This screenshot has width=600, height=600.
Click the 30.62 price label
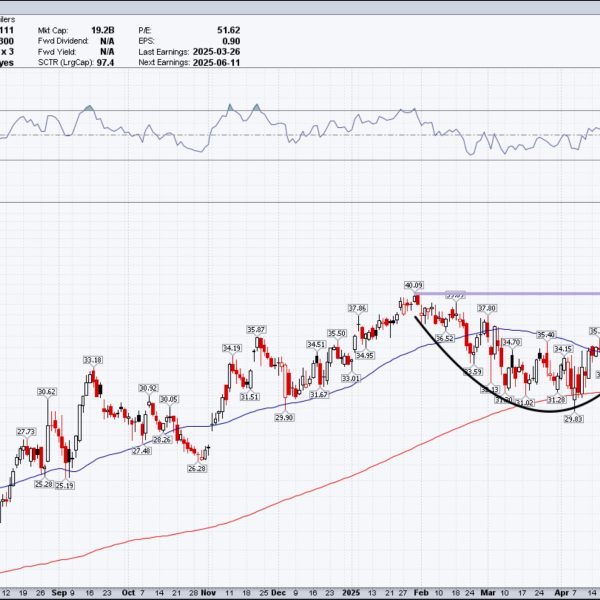[47, 391]
